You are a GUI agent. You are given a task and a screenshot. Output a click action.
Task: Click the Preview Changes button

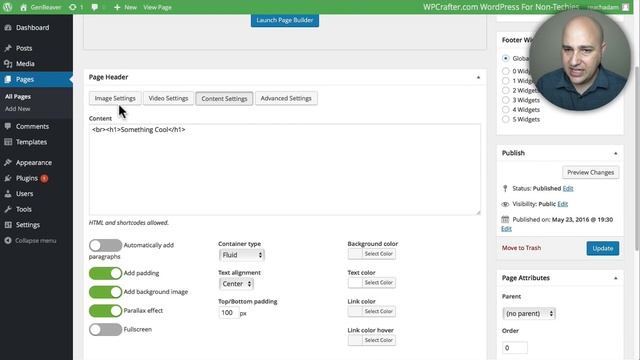591,172
